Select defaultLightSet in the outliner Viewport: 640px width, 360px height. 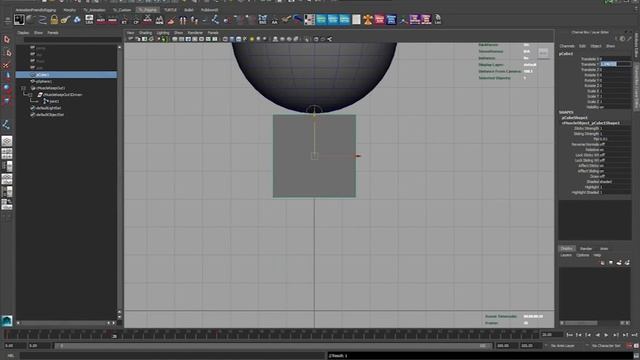tap(48, 108)
